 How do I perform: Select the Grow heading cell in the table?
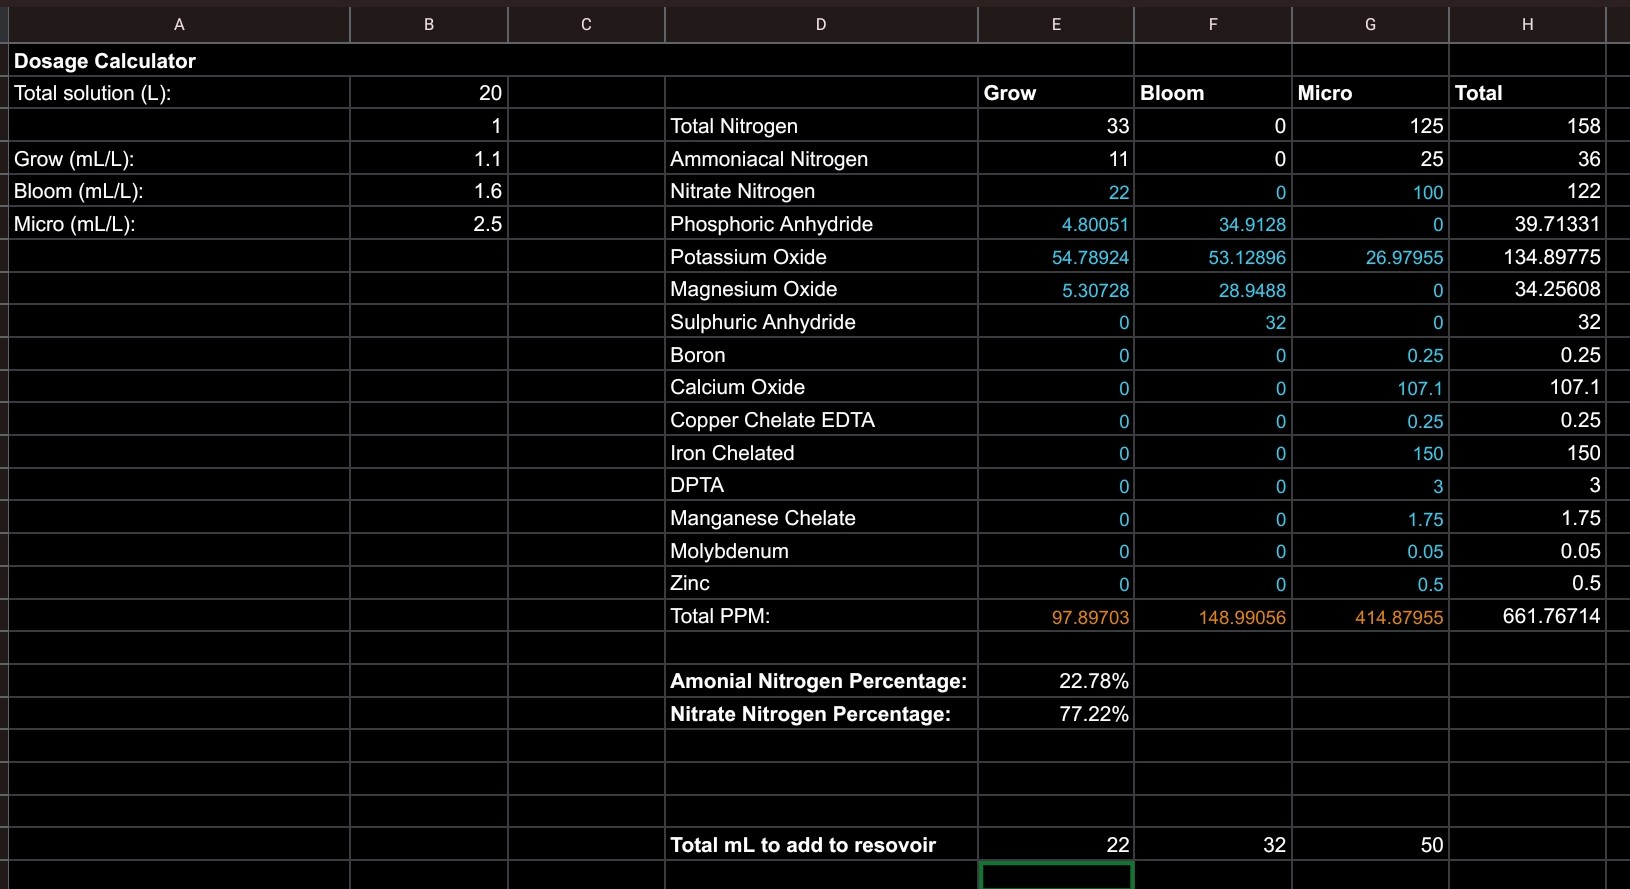[x=1056, y=93]
